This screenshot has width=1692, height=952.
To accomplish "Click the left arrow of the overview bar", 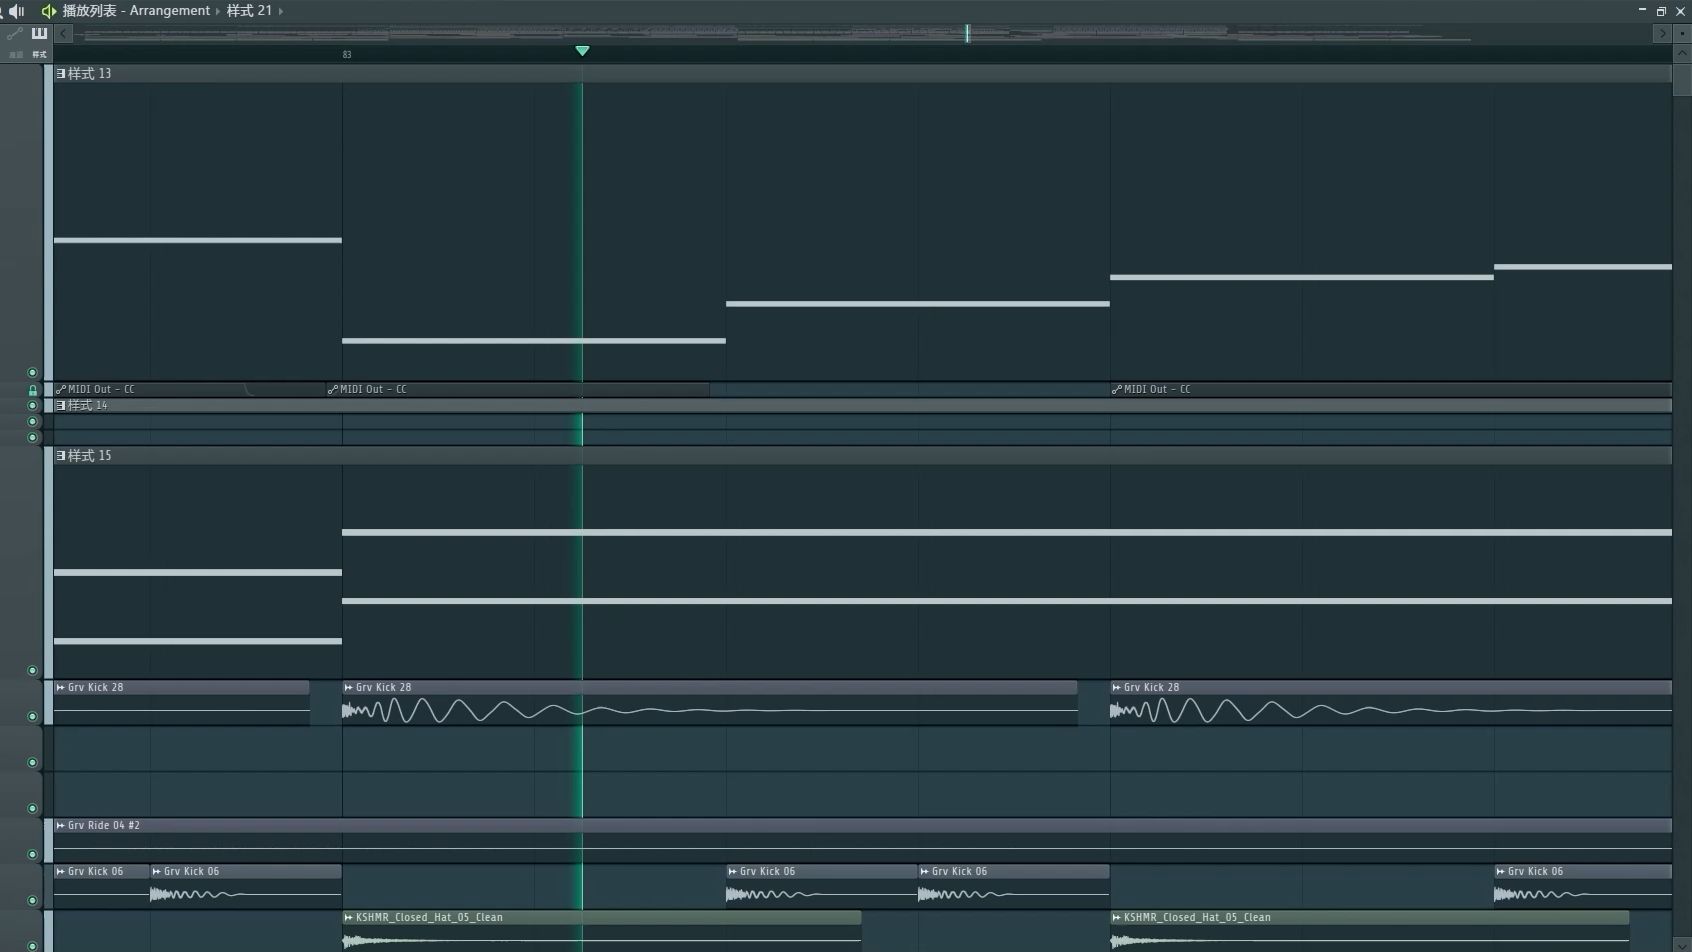I will (x=63, y=34).
